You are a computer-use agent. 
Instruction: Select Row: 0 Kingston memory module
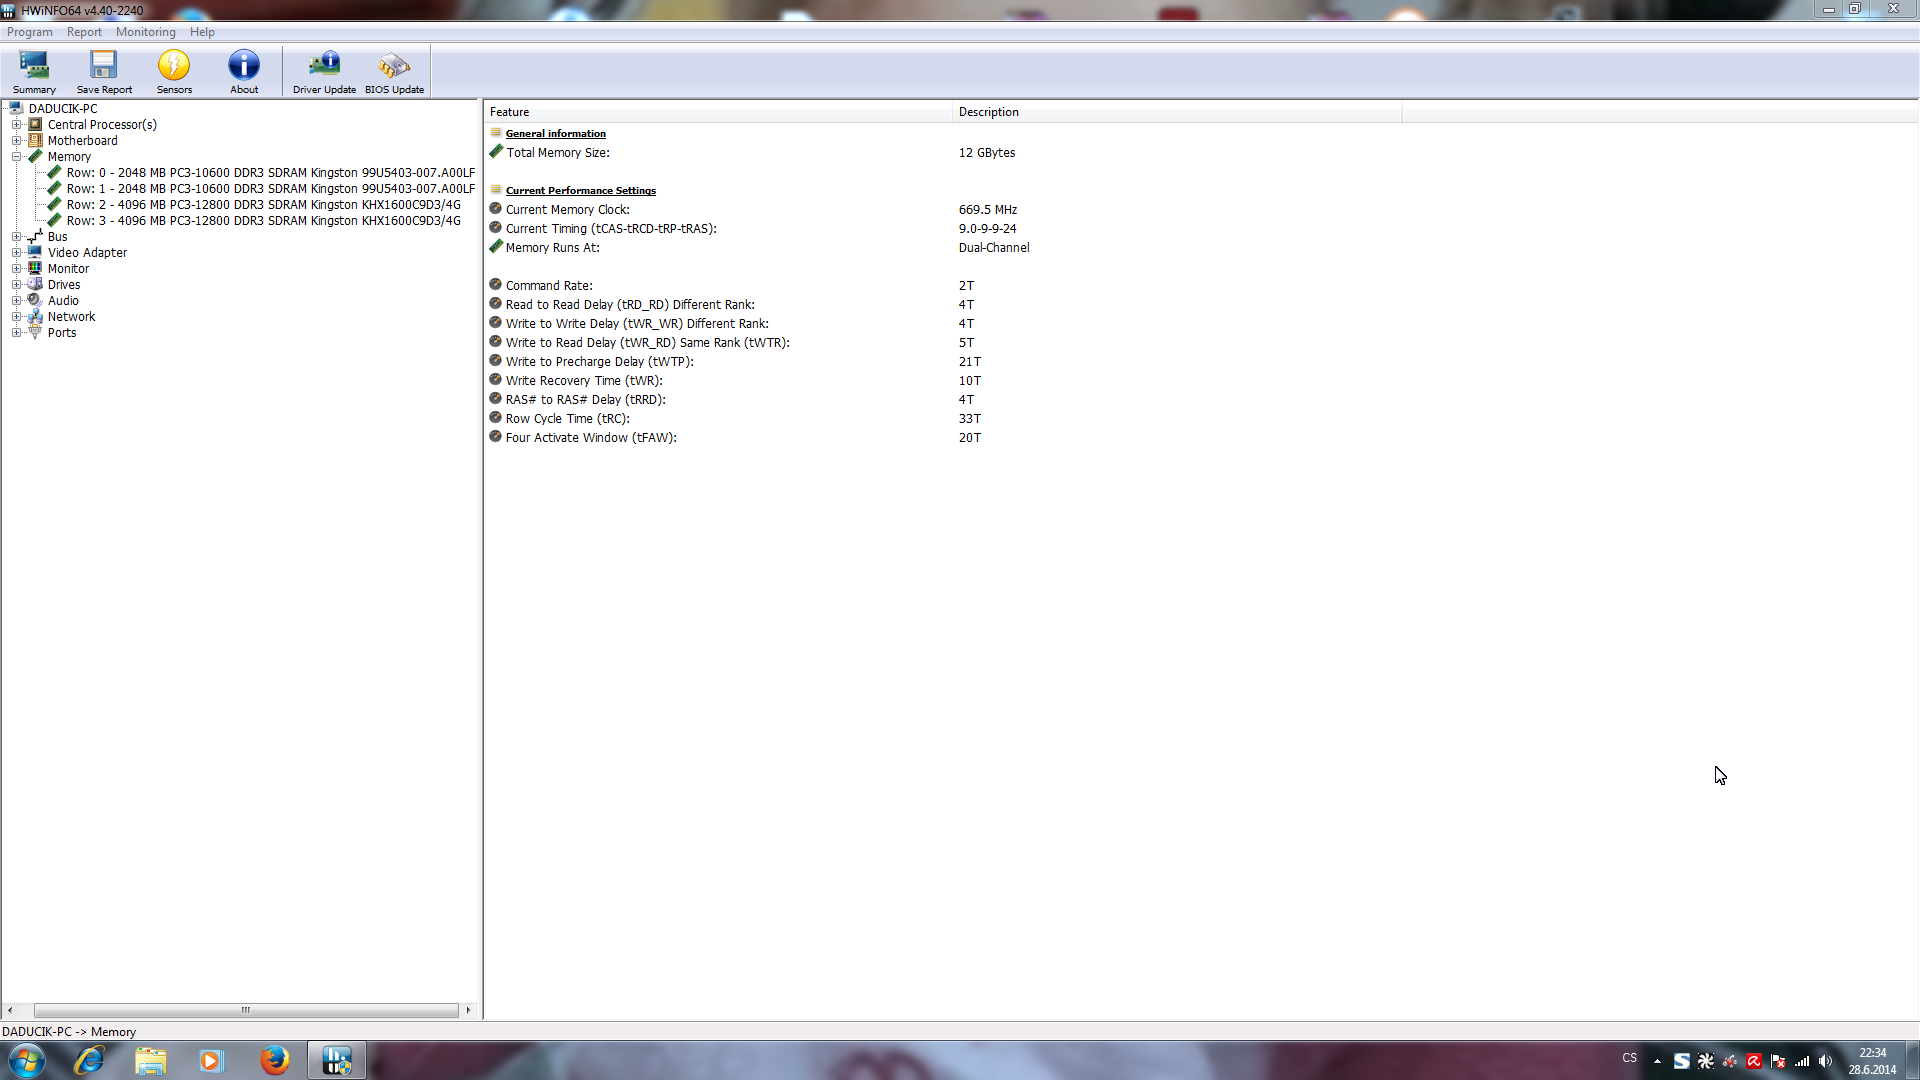click(x=270, y=173)
